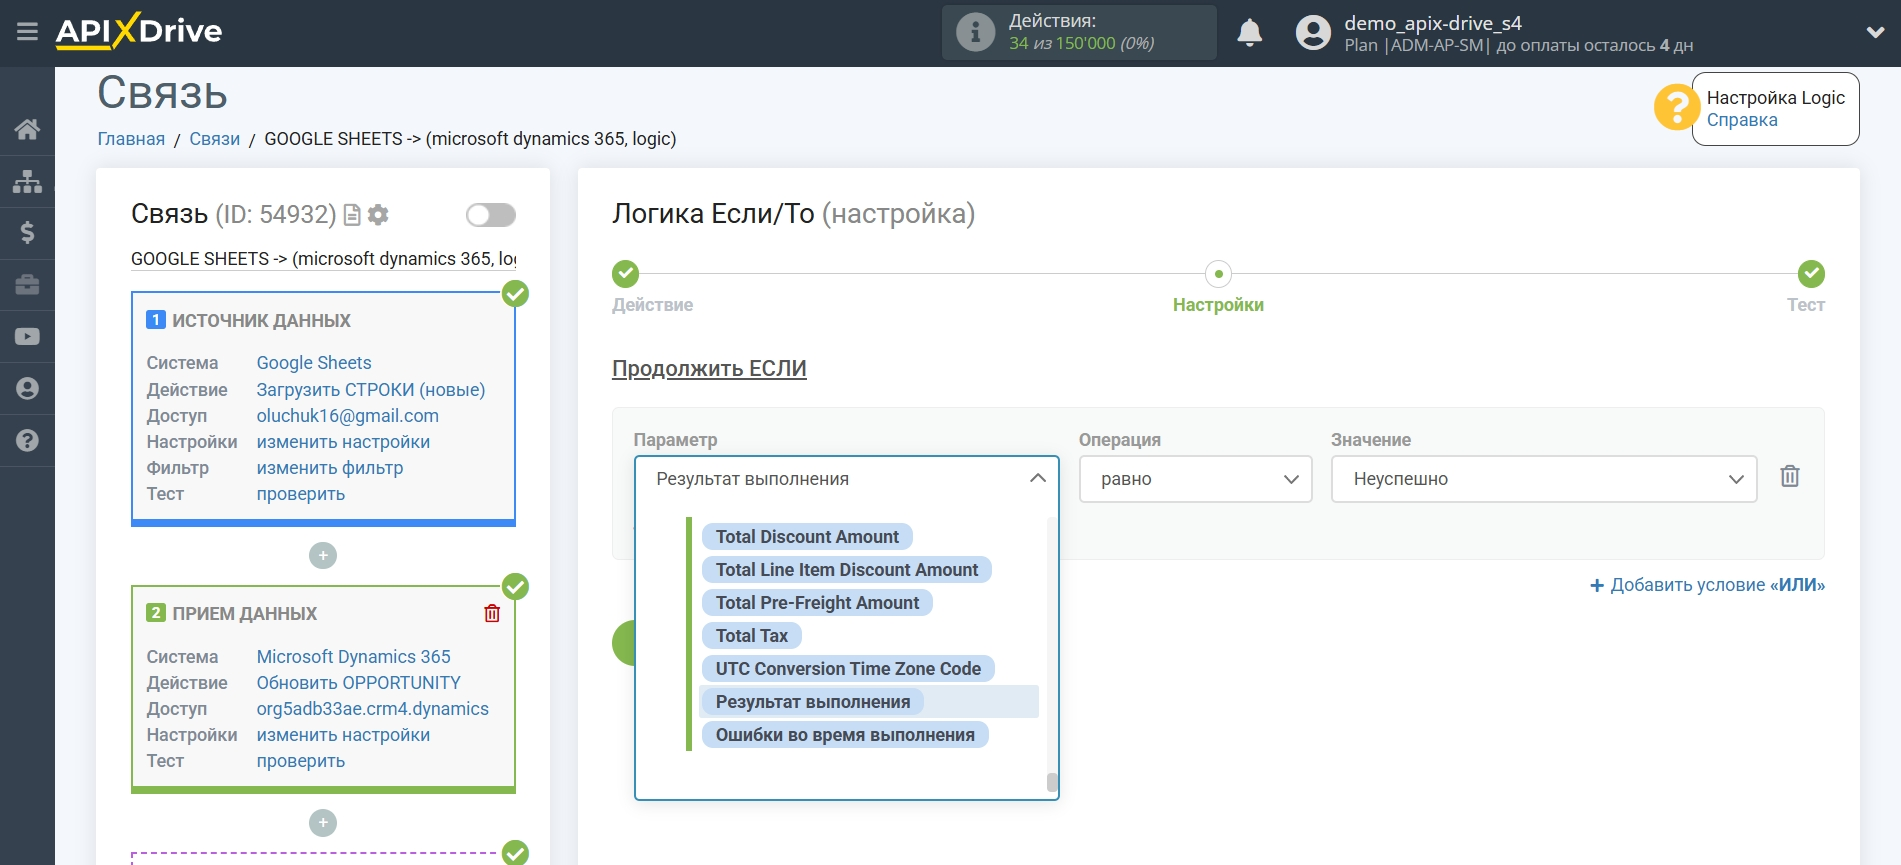Open profile icon in sidebar
The image size is (1901, 865).
pos(27,389)
